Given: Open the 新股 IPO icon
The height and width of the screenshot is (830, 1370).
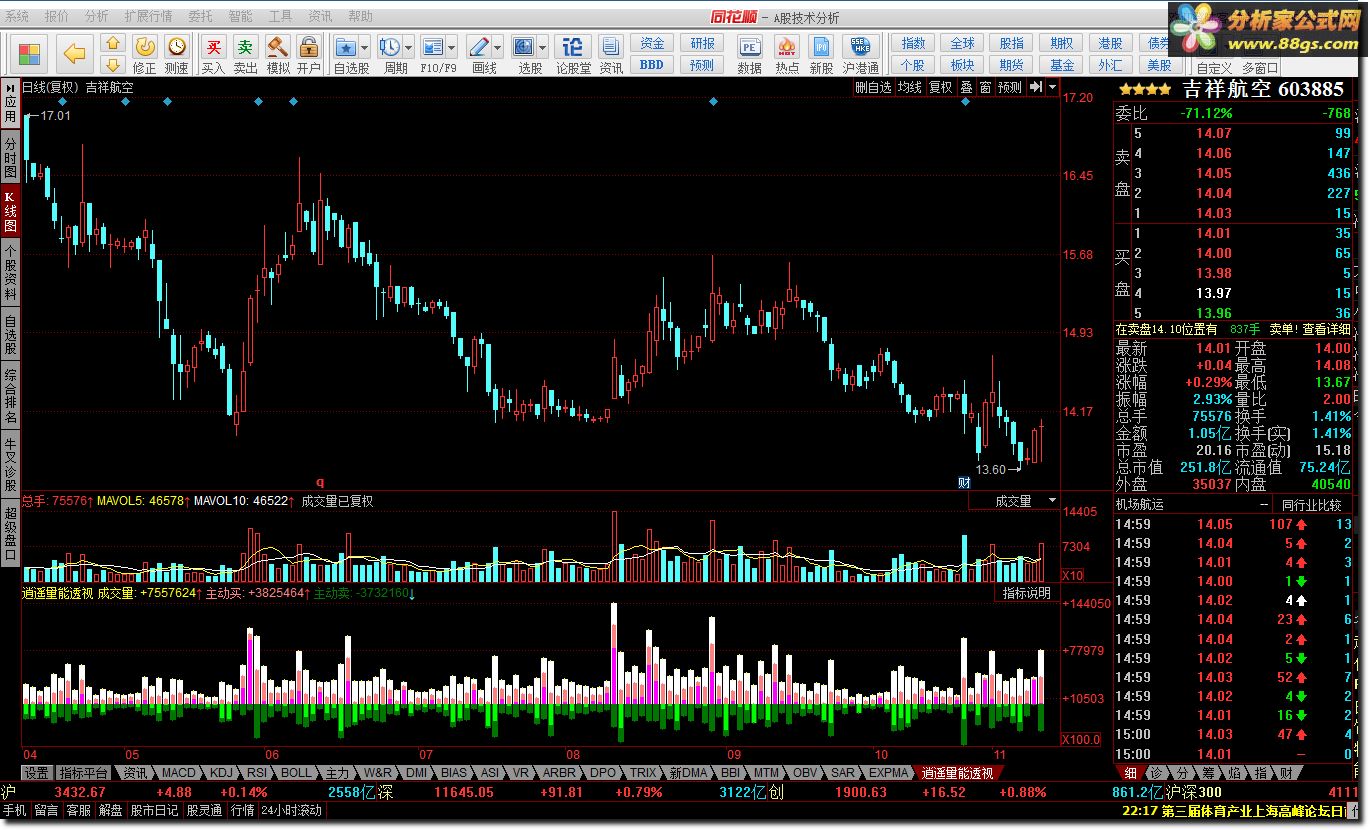Looking at the screenshot, I should pos(821,47).
